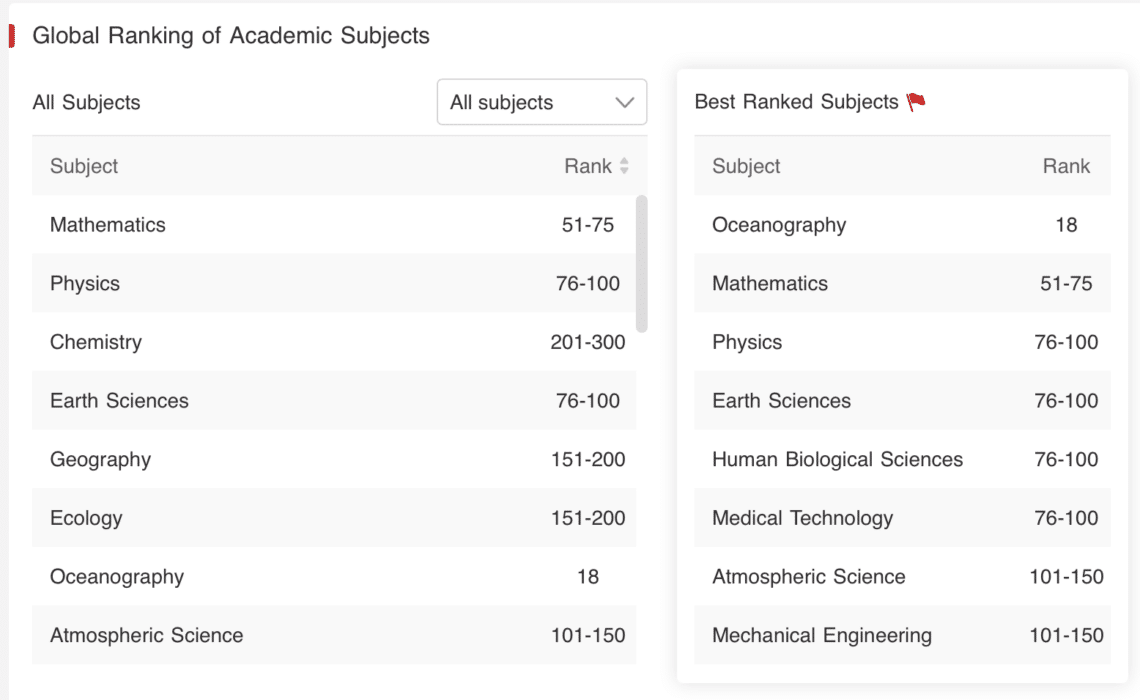Click the All Subjects table scrollbar
Image resolution: width=1140 pixels, height=700 pixels.
pos(641,263)
